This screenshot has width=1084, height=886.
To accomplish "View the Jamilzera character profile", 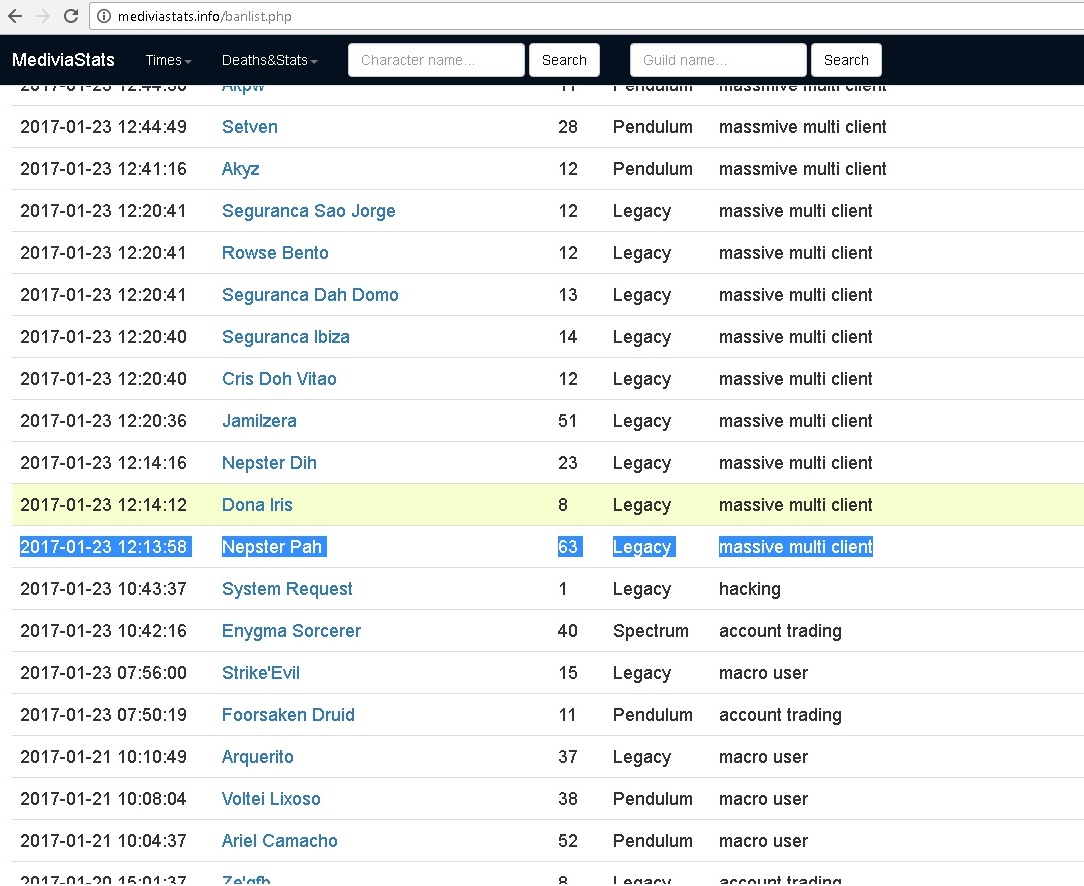I will [x=259, y=421].
